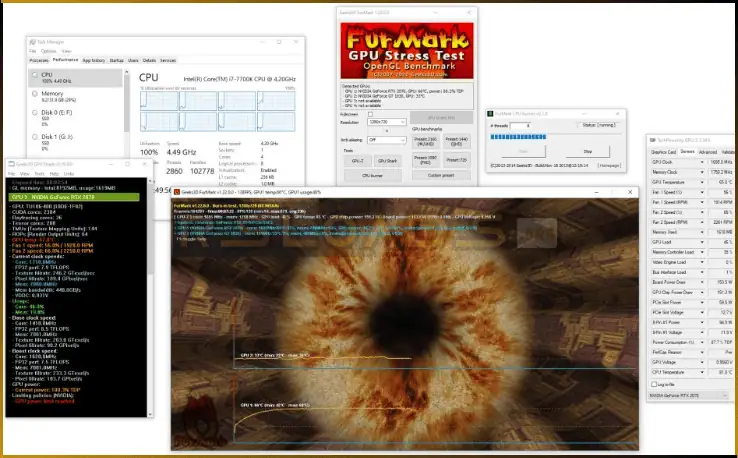Click Preset:1440 (QHD) benchmark button
Image resolution: width=738 pixels, height=458 pixels.
pos(457,141)
